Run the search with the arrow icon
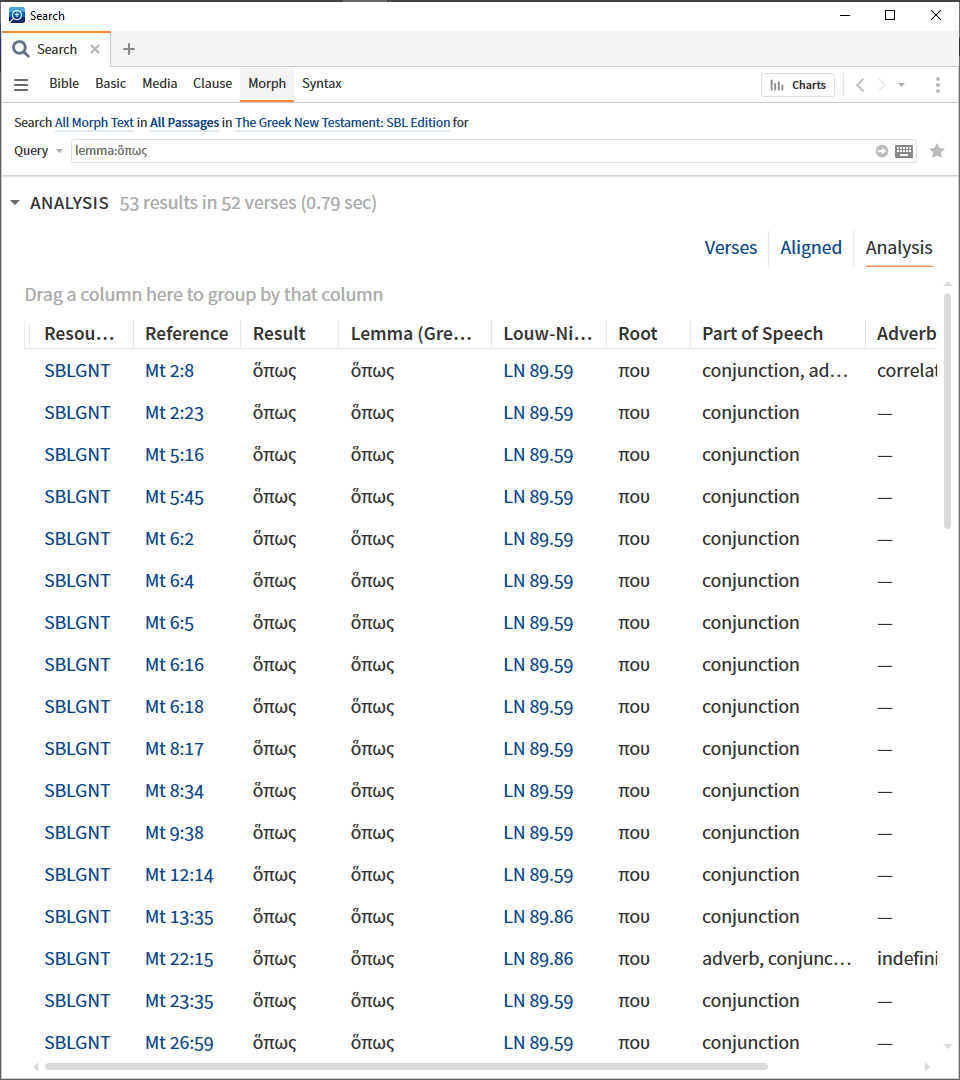 point(882,151)
